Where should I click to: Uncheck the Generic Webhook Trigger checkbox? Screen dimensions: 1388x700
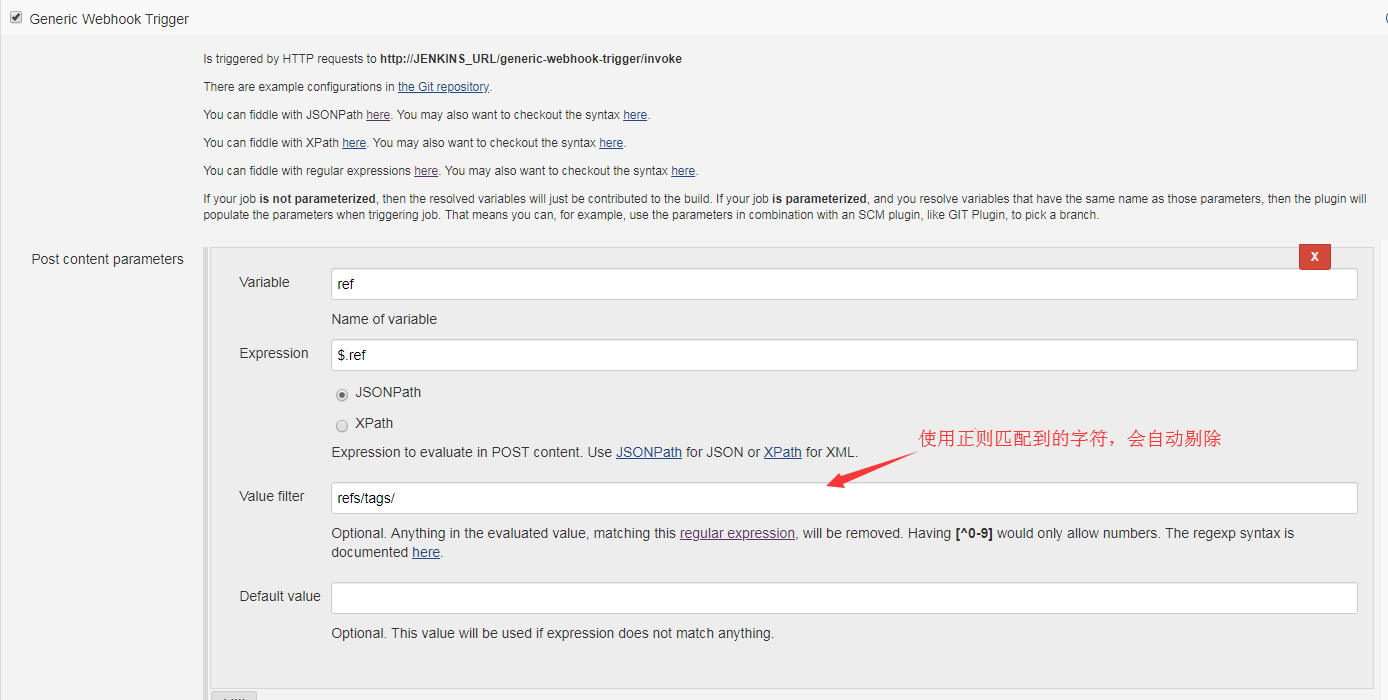[x=16, y=18]
